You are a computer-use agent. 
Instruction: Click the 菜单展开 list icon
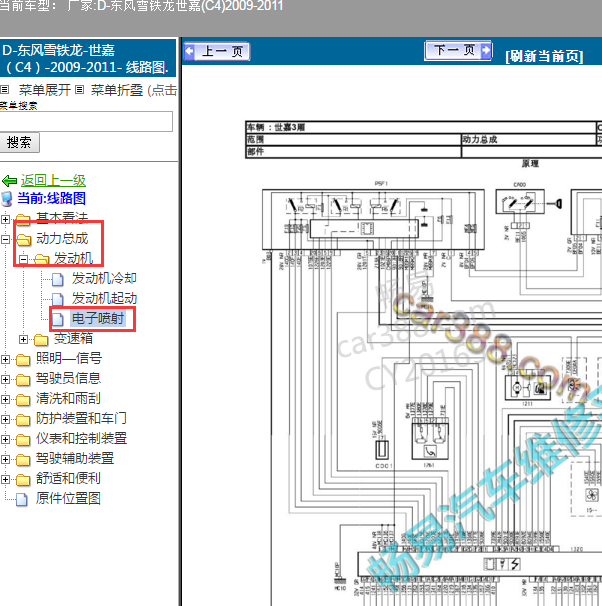coord(4,90)
